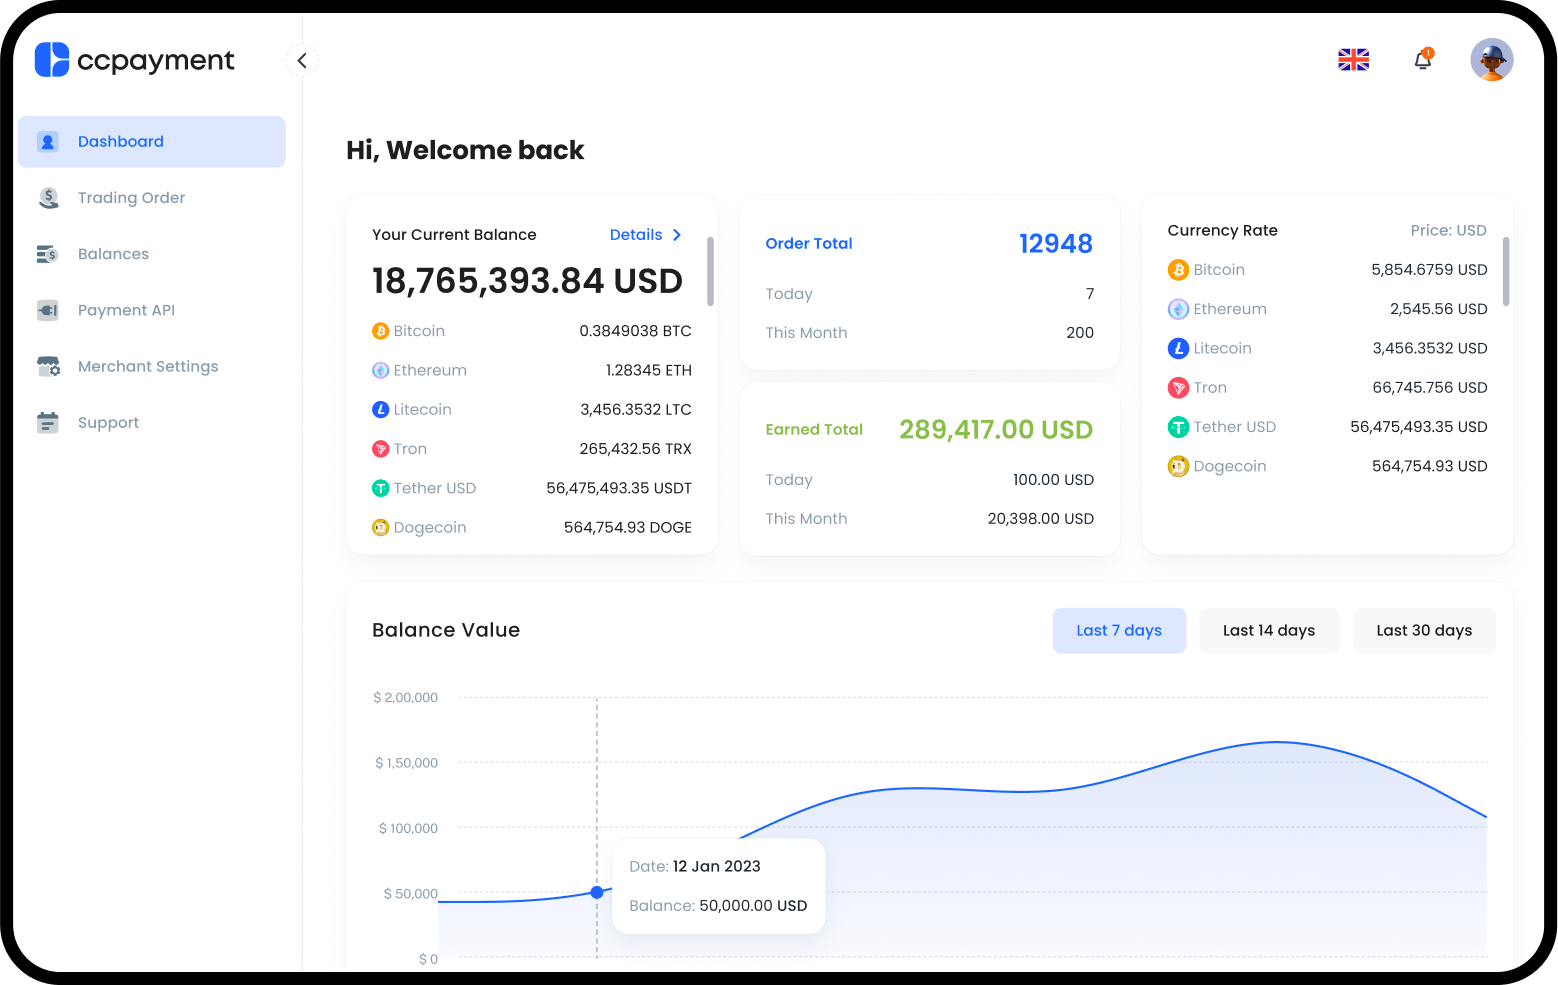Click the 3,456.3532 LTC balance
Screen dimensions: 1558x985
pos(636,409)
